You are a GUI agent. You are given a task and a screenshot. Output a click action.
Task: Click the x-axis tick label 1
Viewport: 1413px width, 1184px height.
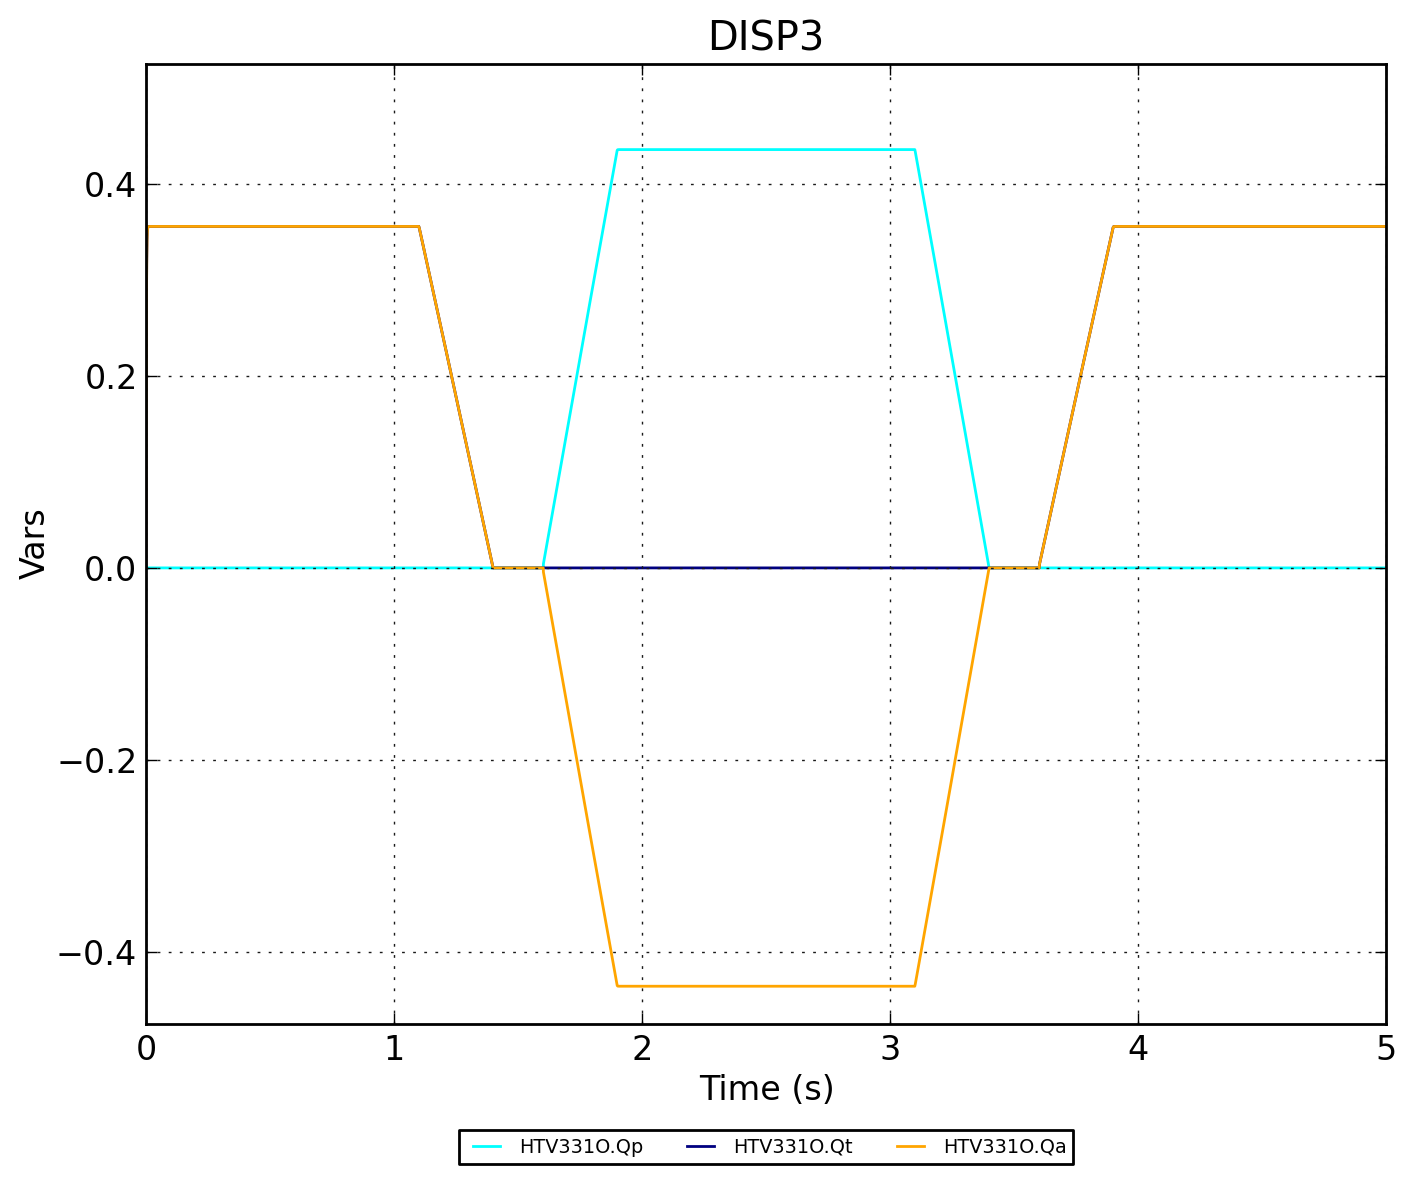pos(394,1048)
